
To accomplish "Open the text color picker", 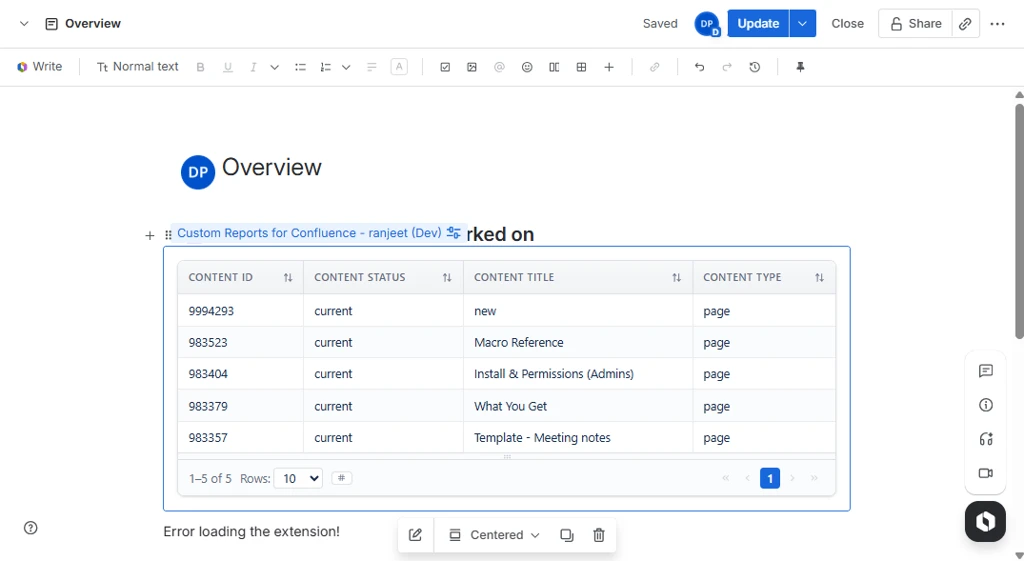I will [399, 67].
